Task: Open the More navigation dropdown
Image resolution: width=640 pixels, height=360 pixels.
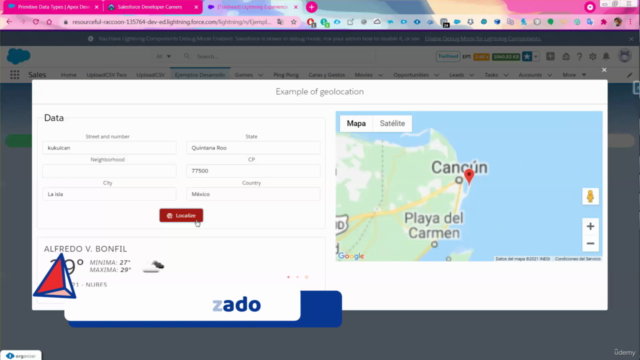Action: click(574, 75)
